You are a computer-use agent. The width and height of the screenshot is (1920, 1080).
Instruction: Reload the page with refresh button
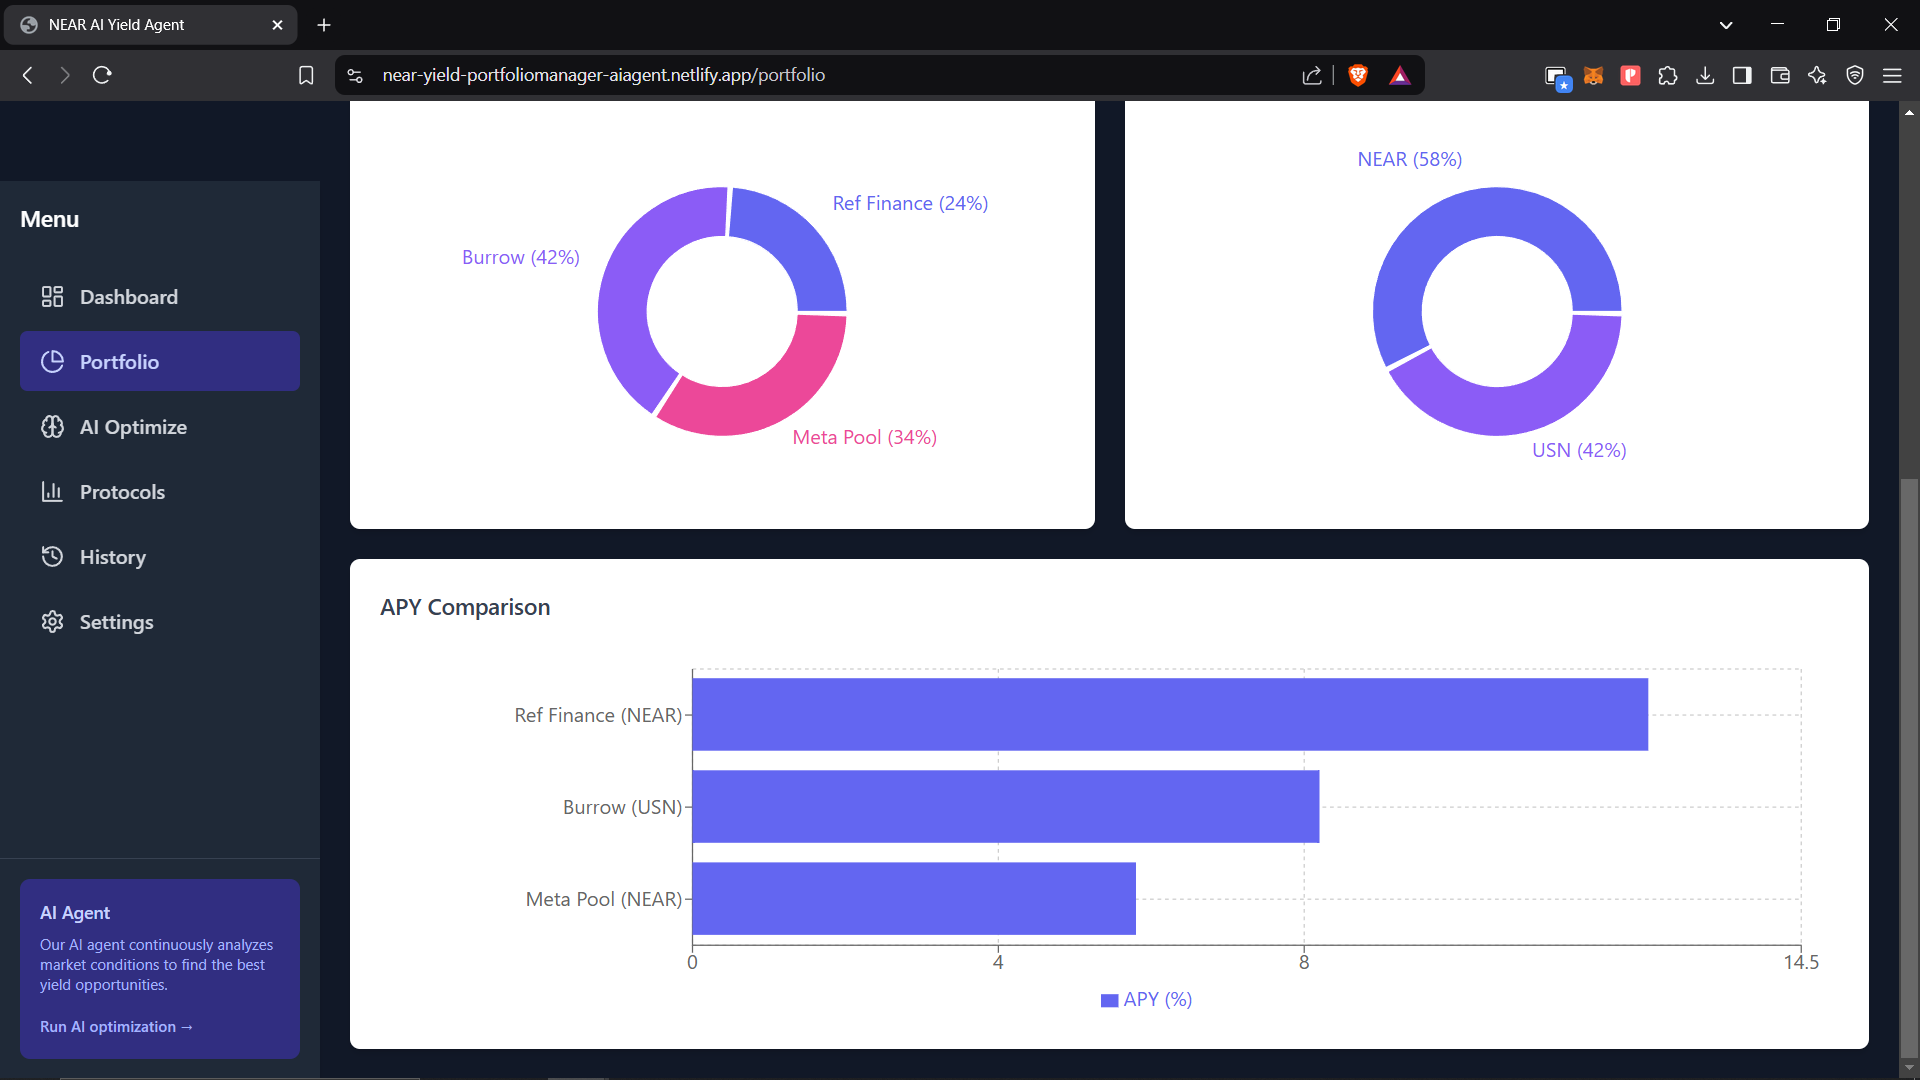pos(102,75)
